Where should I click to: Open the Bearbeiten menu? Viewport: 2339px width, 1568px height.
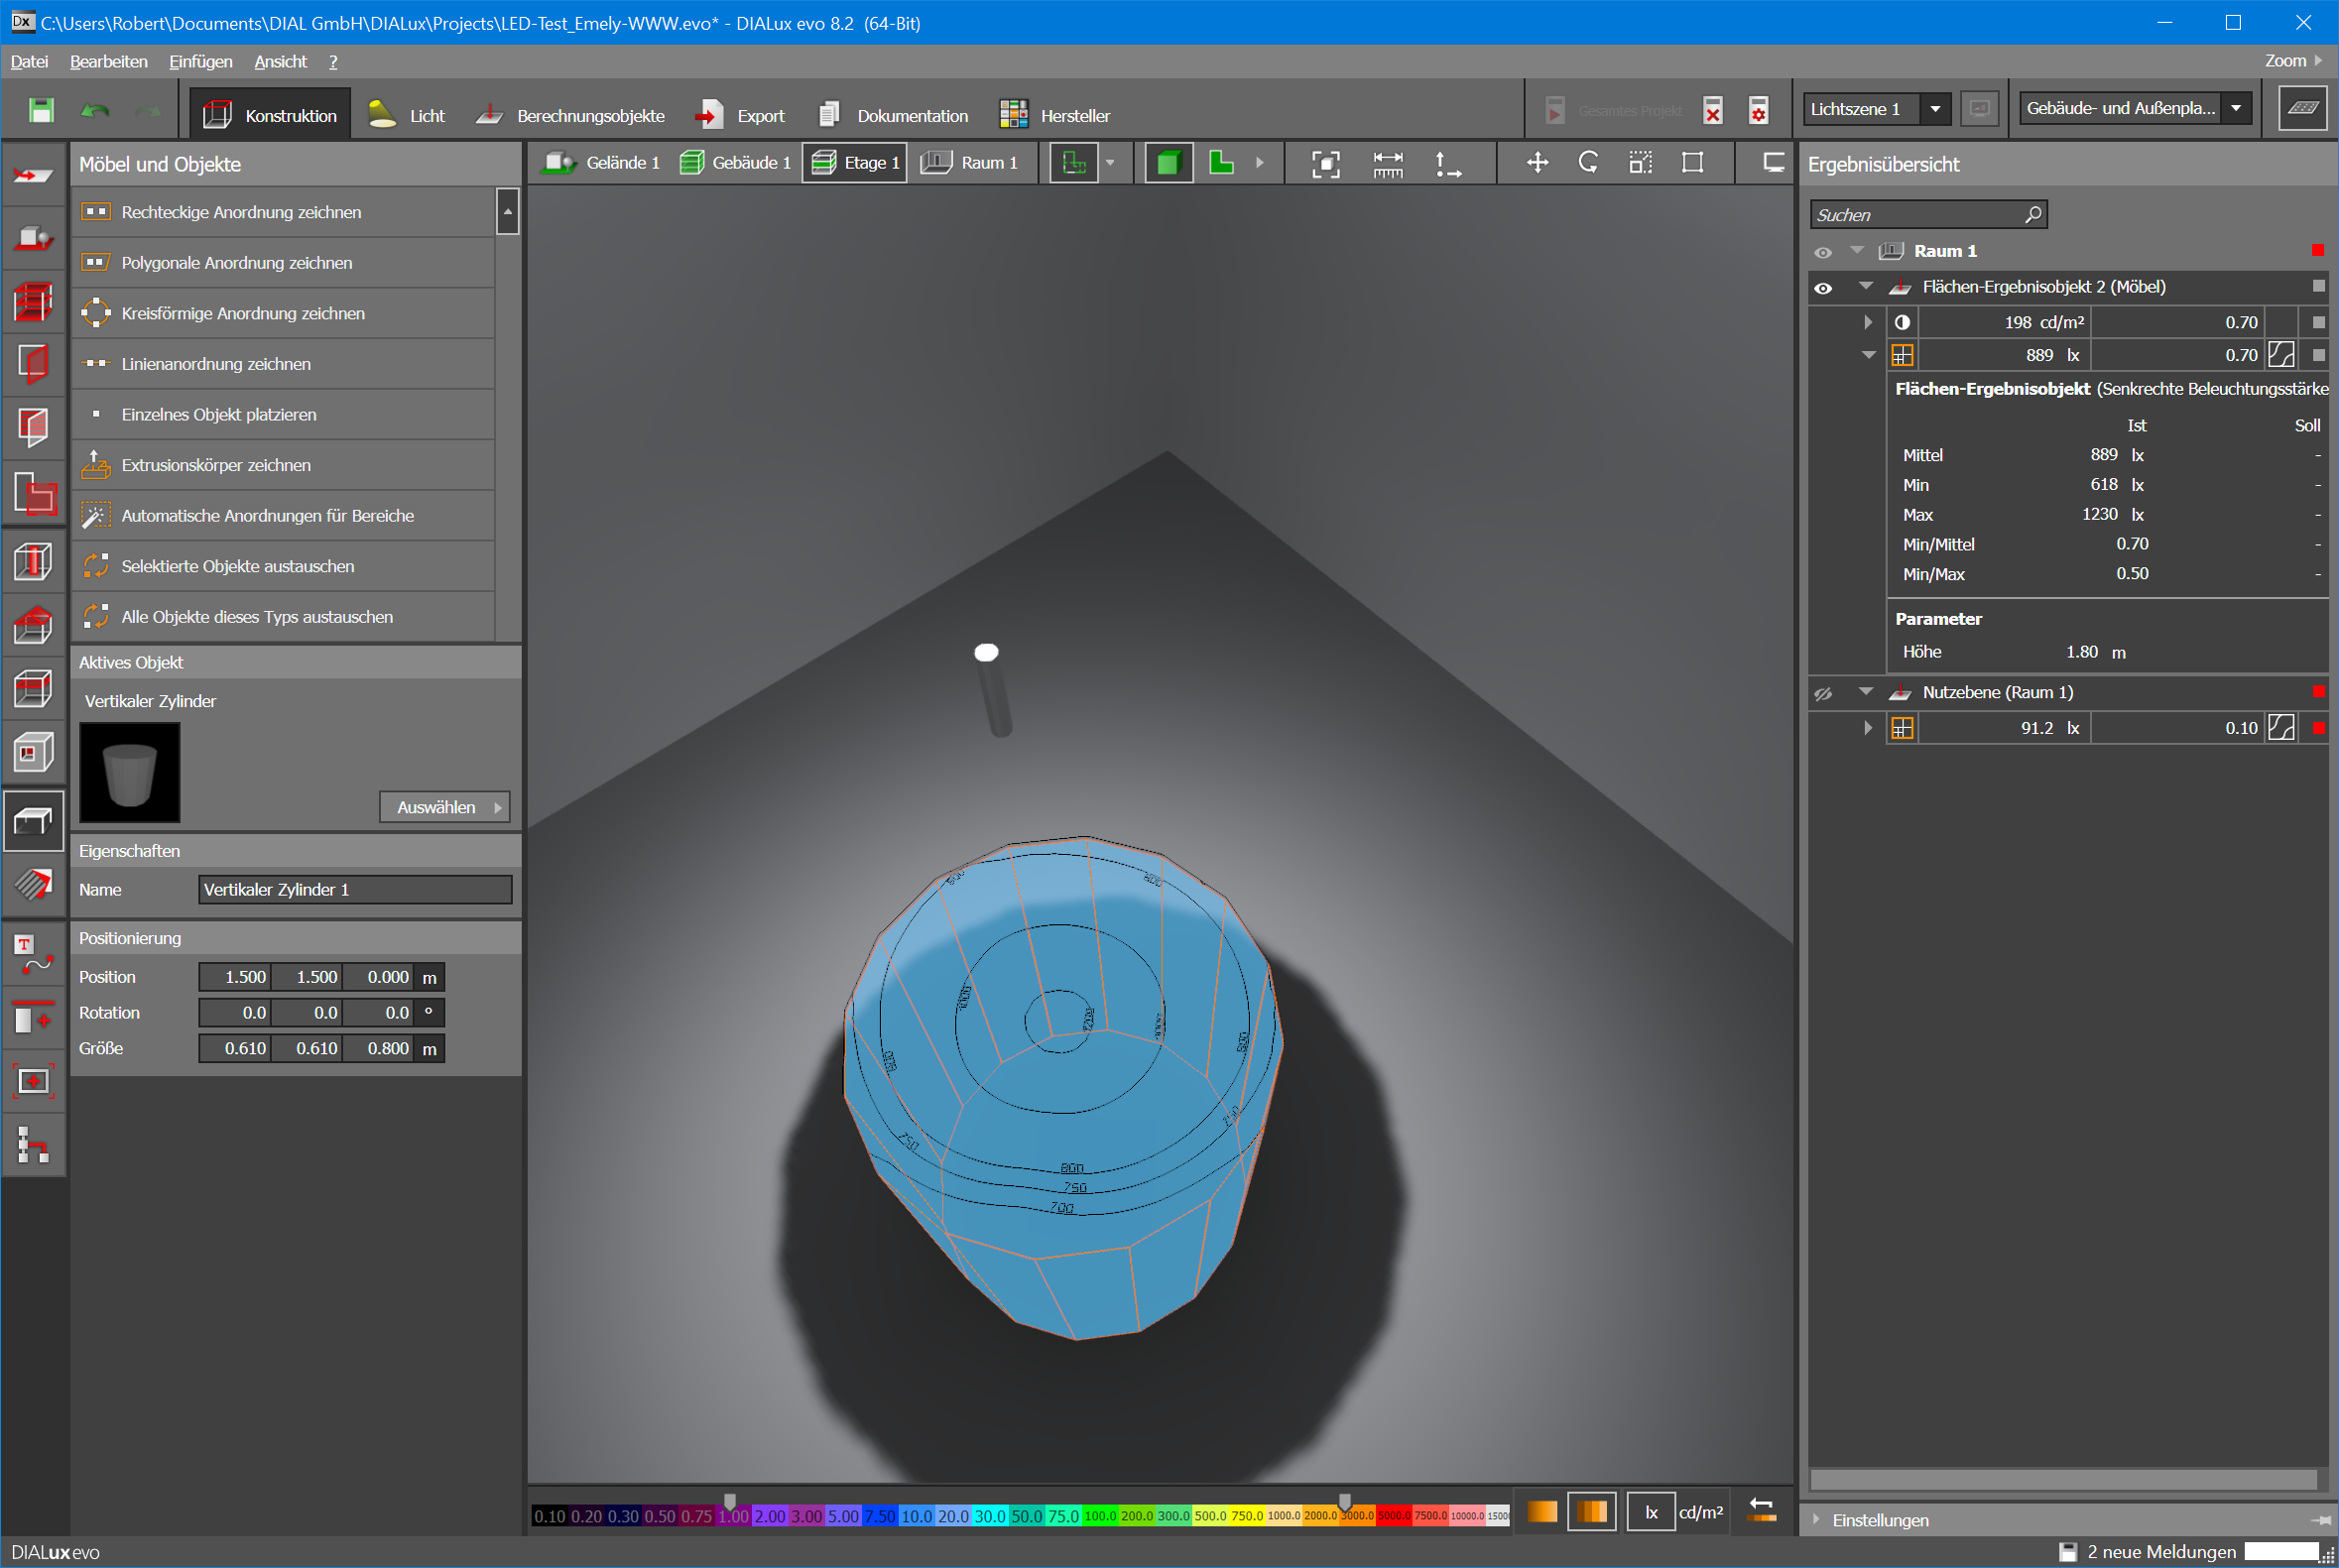coord(108,62)
